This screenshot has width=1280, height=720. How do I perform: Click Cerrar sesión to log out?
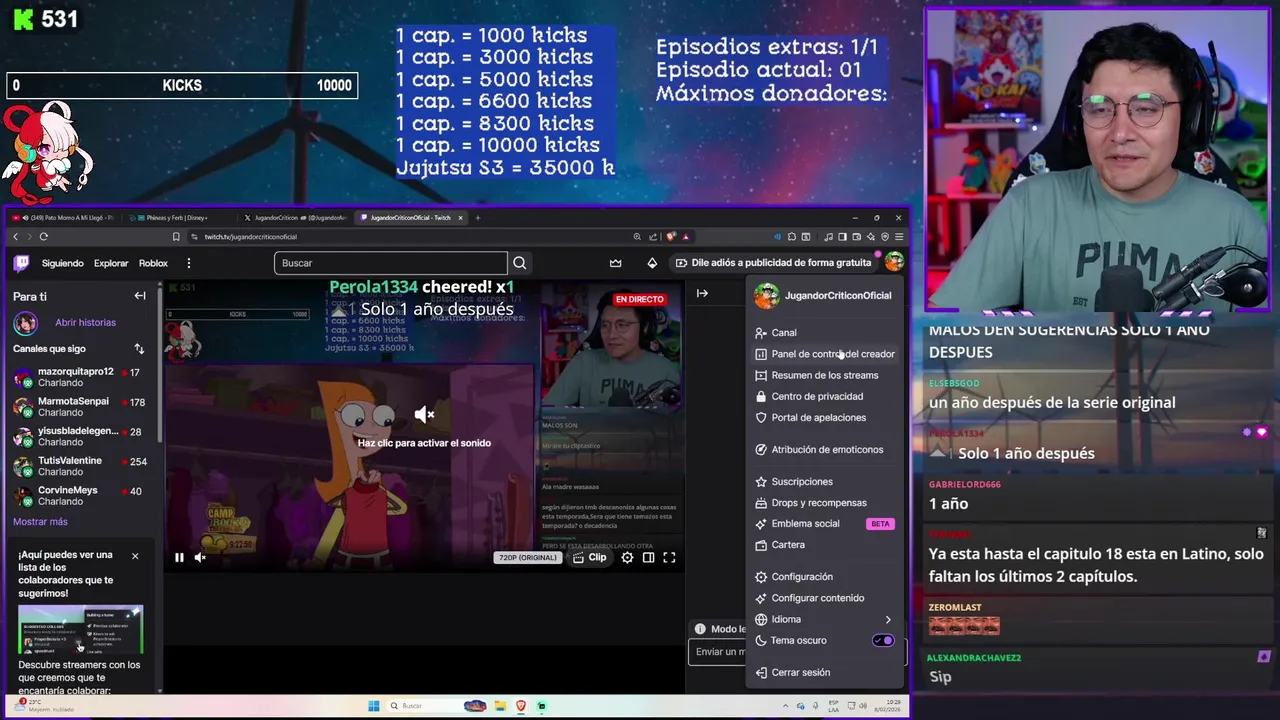826,673
